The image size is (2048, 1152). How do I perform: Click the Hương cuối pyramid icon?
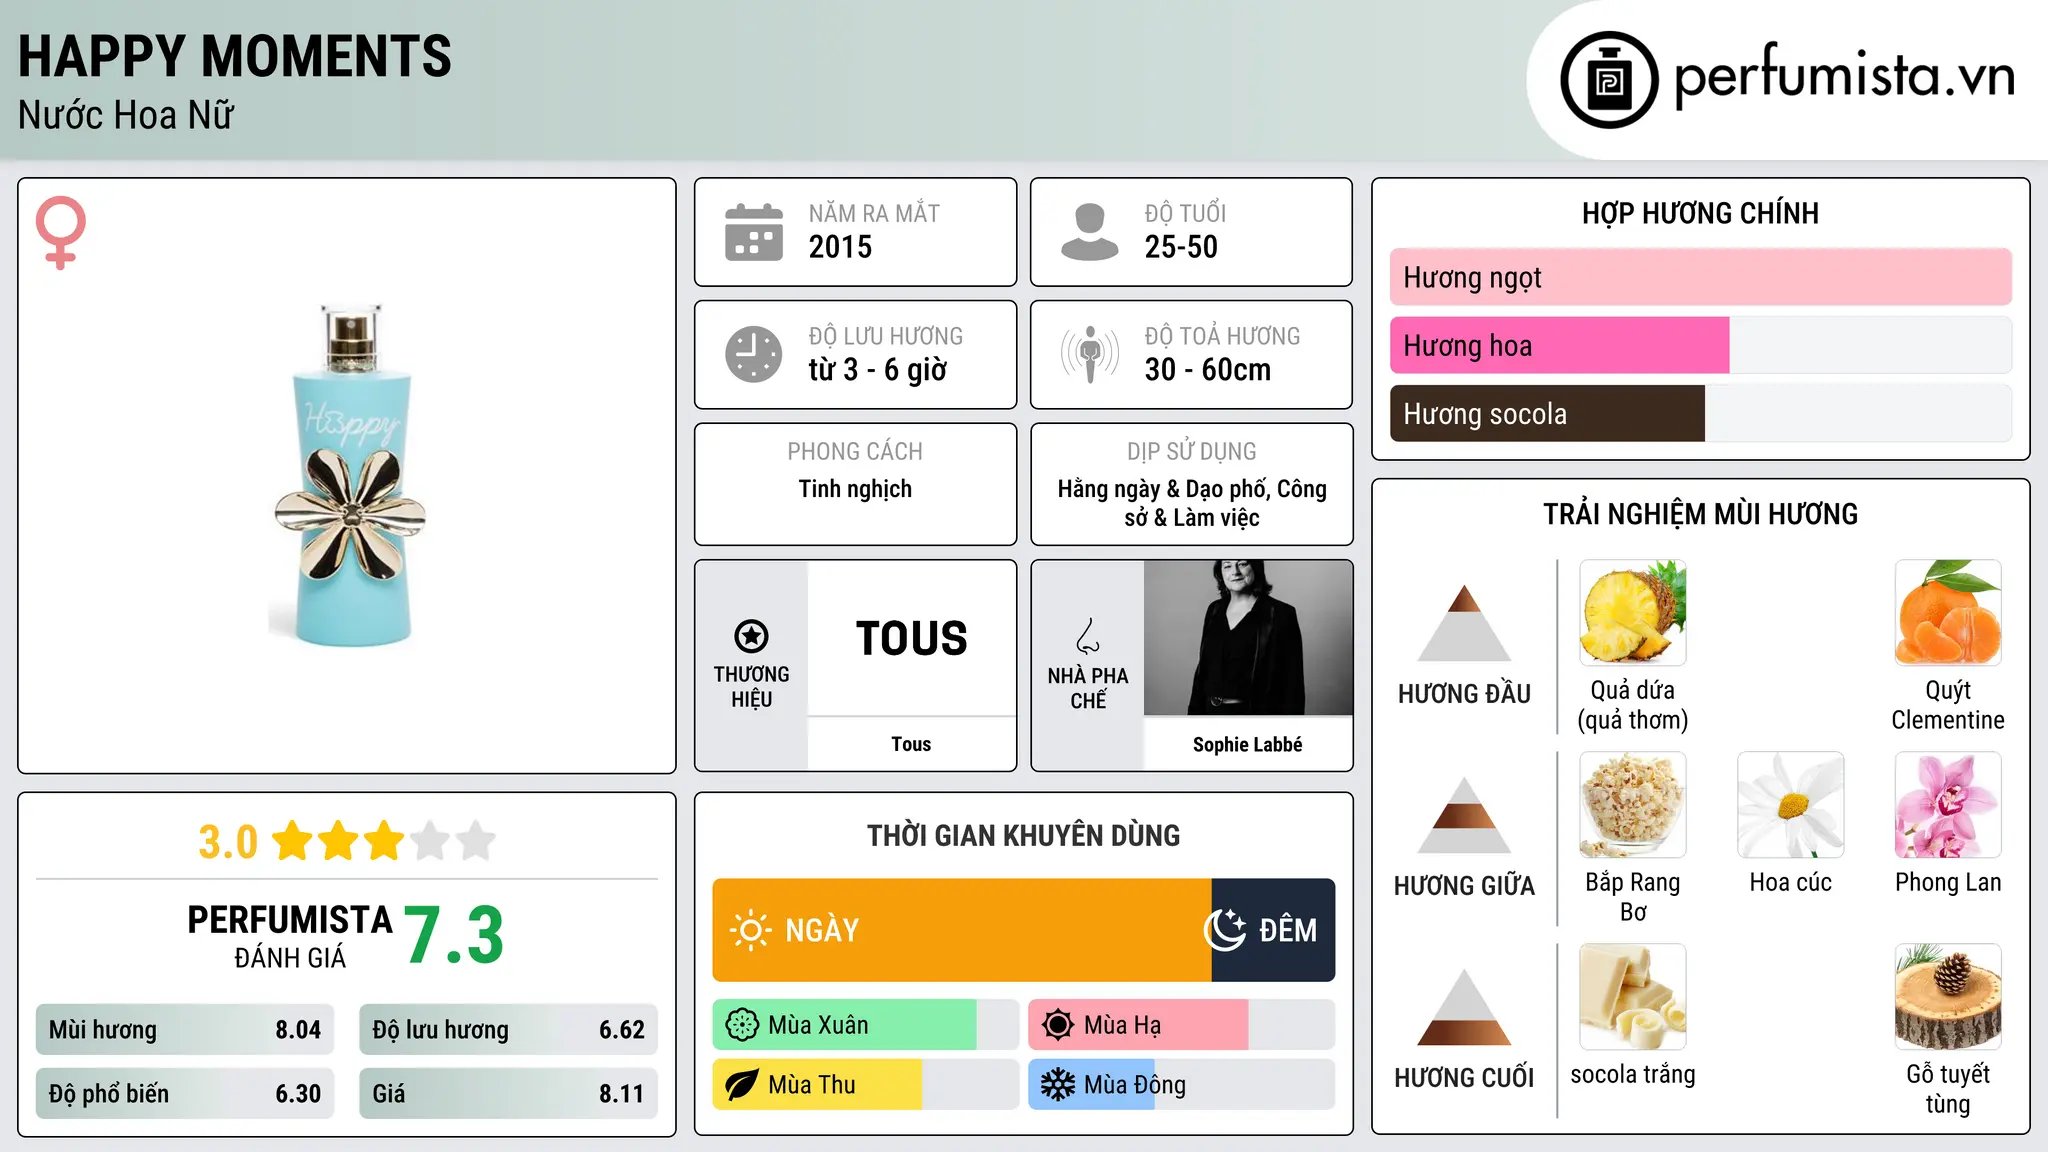coord(1464,1007)
